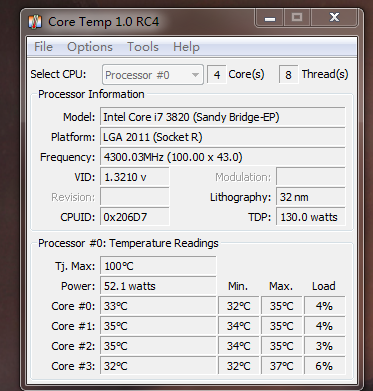Click the TDP field 130.0 watts
373x391 pixels.
click(311, 217)
